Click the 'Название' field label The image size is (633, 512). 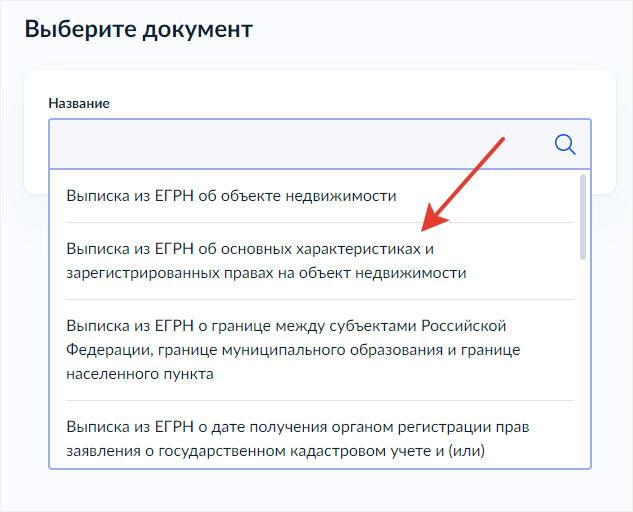[79, 103]
